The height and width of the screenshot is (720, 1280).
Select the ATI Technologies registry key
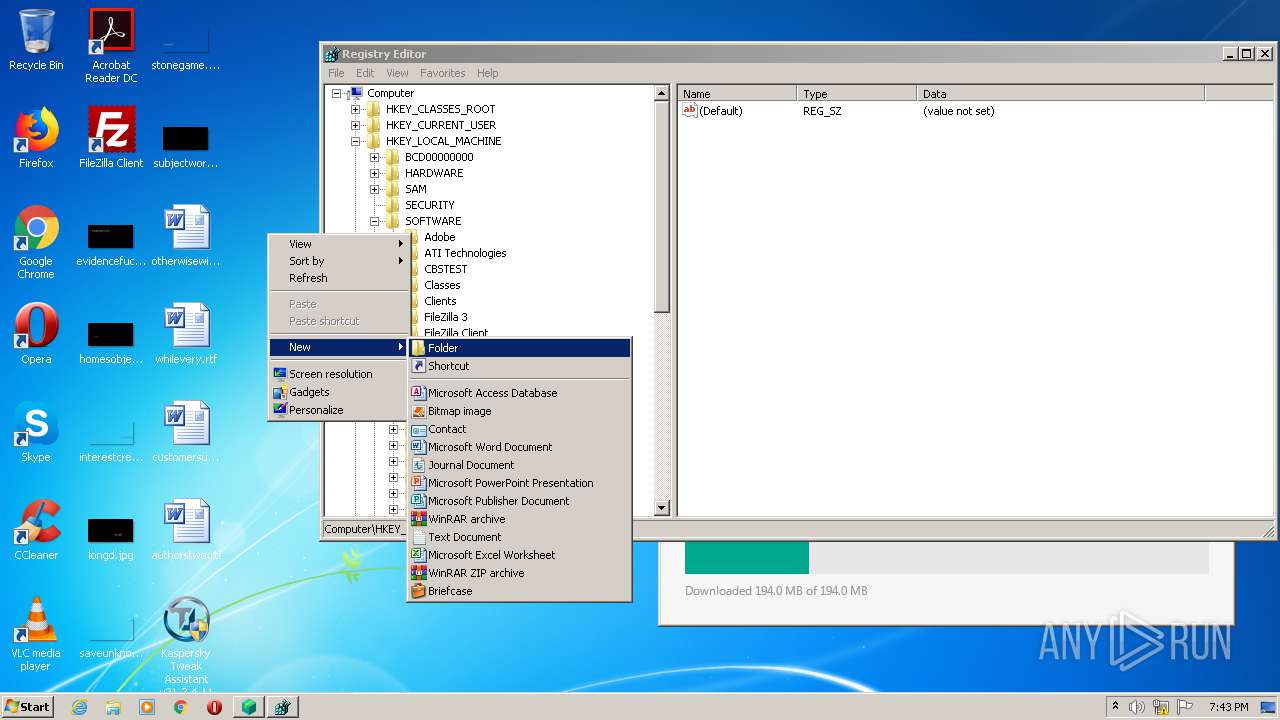[465, 253]
